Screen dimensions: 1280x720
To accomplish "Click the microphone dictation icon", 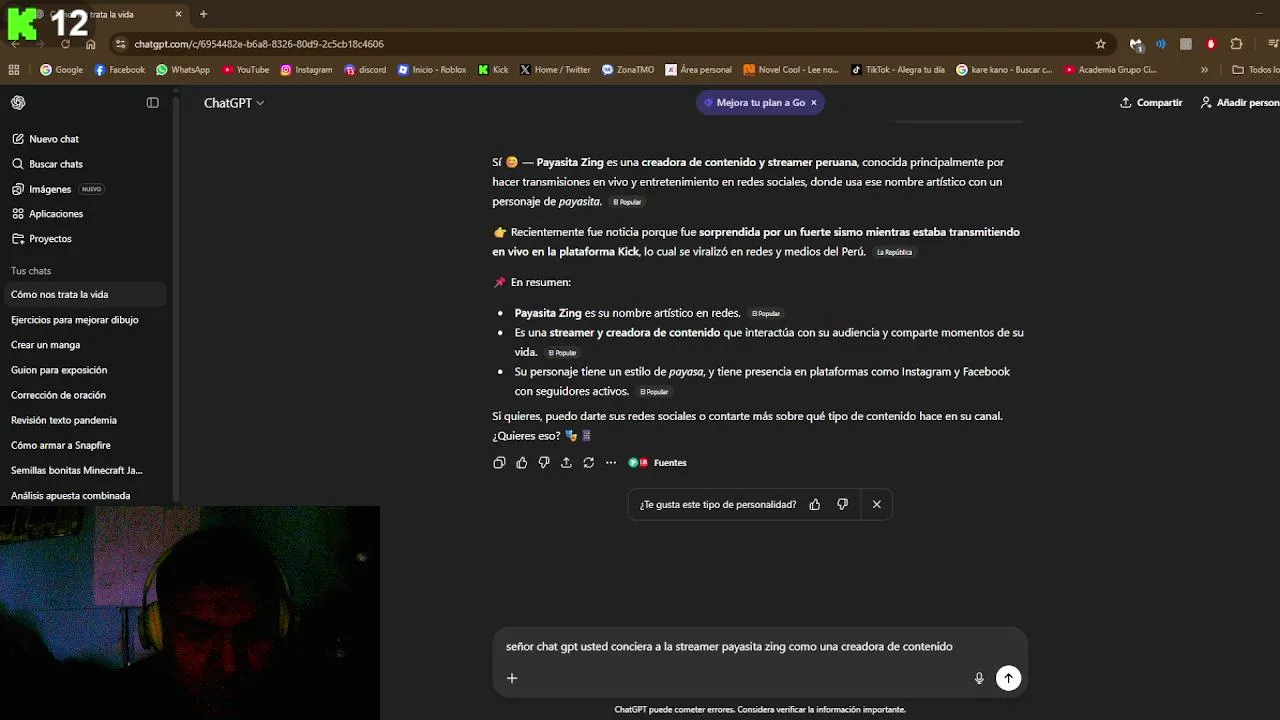I will coord(979,678).
